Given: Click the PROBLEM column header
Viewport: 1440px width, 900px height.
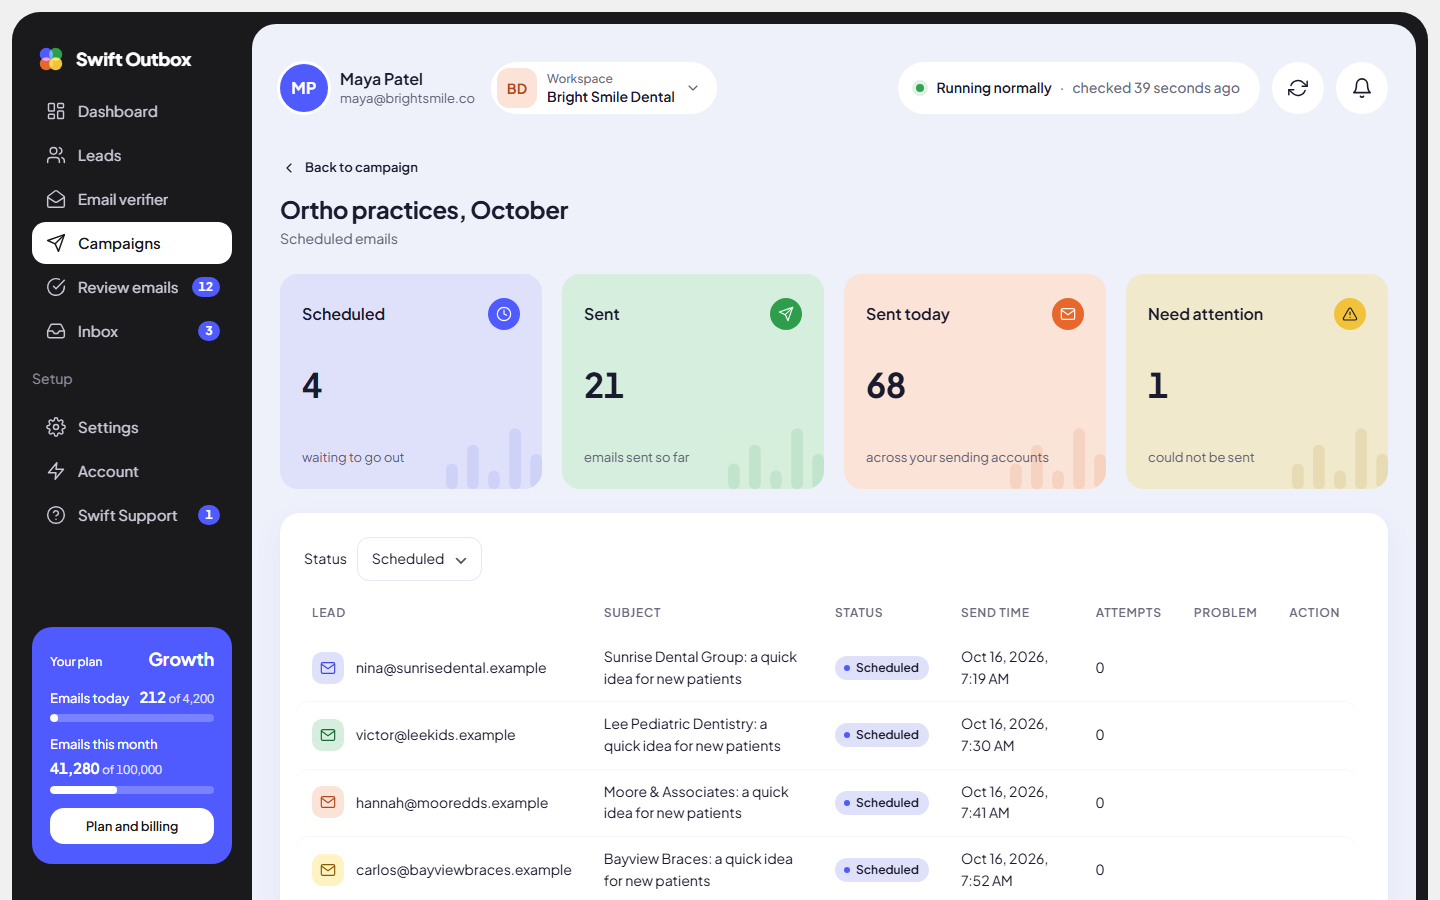Looking at the screenshot, I should 1225,613.
